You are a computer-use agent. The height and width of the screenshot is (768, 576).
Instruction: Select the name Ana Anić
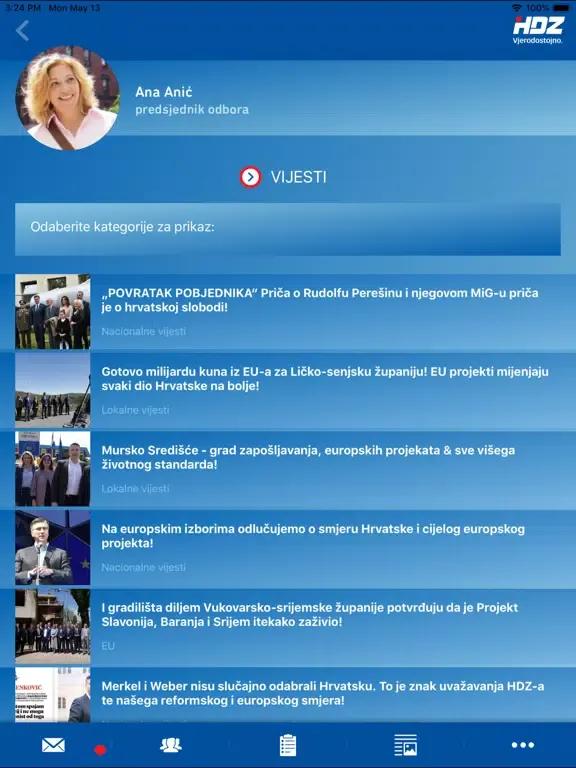(164, 92)
